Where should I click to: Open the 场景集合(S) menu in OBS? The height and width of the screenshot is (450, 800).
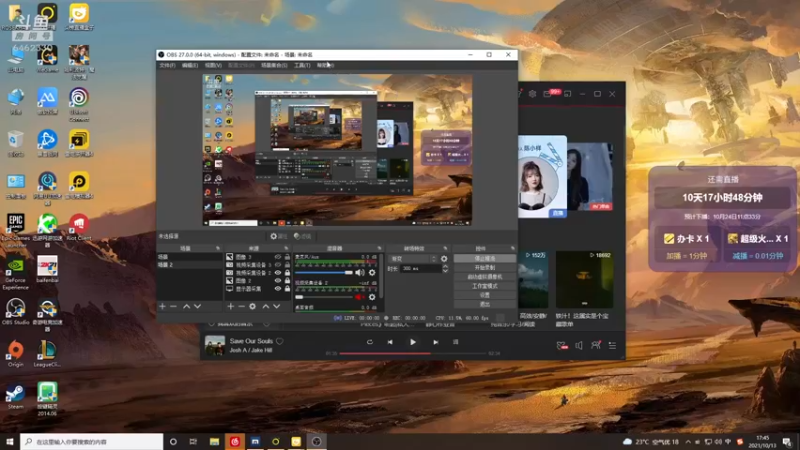click(274, 65)
